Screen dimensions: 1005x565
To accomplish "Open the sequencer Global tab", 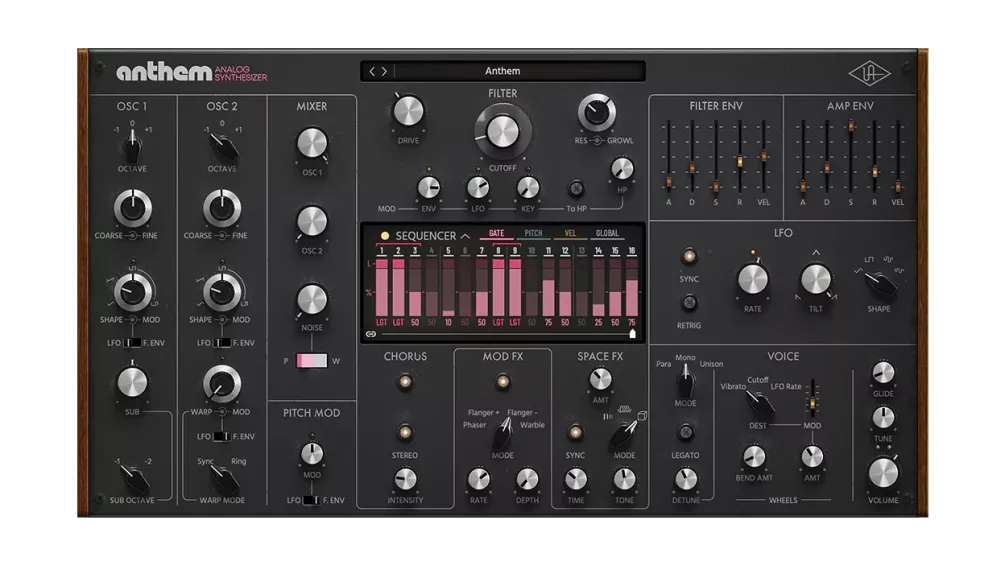I will click(x=607, y=233).
